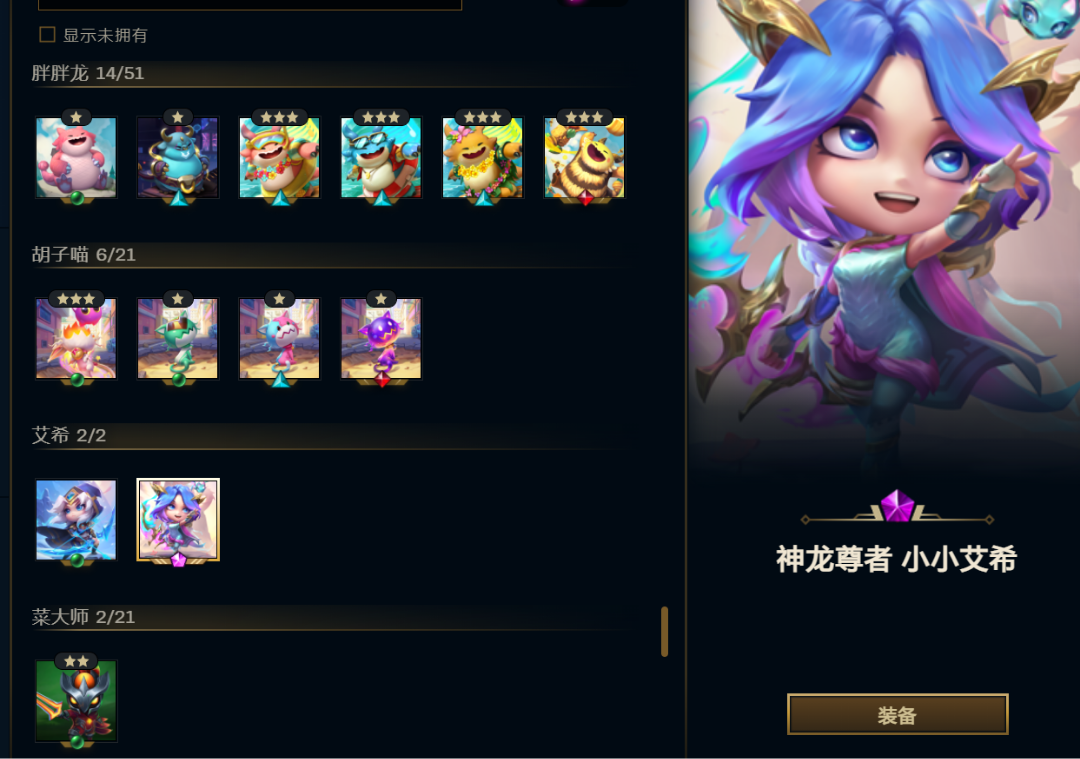Image resolution: width=1080 pixels, height=759 pixels.
Task: Click the 胡子喵 6/21 section header
Action: point(84,255)
